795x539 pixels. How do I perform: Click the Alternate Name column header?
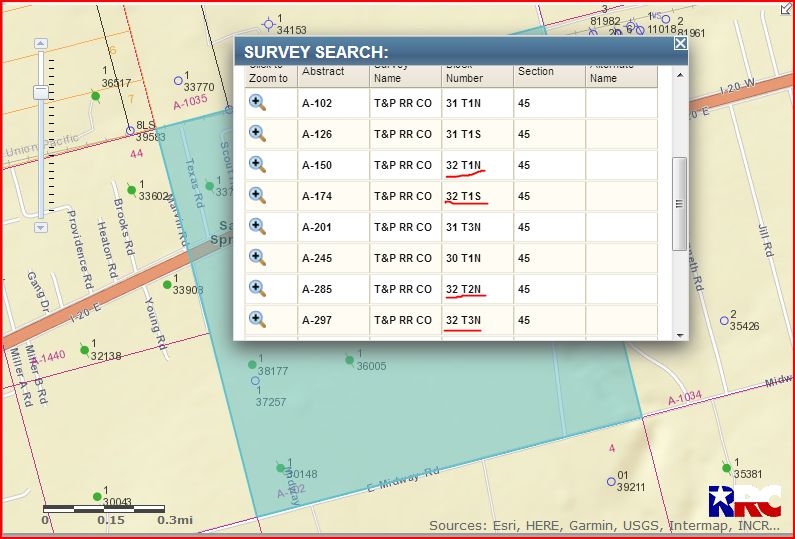[621, 77]
